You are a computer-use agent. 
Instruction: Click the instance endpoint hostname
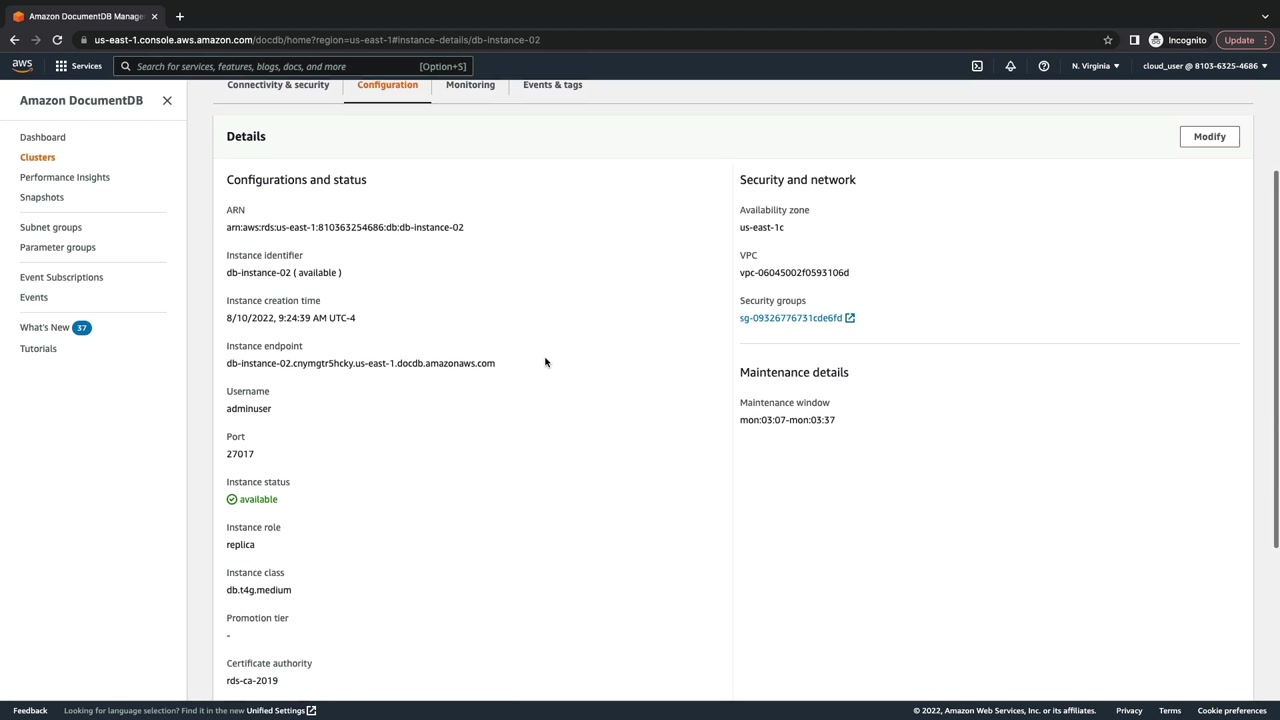361,363
